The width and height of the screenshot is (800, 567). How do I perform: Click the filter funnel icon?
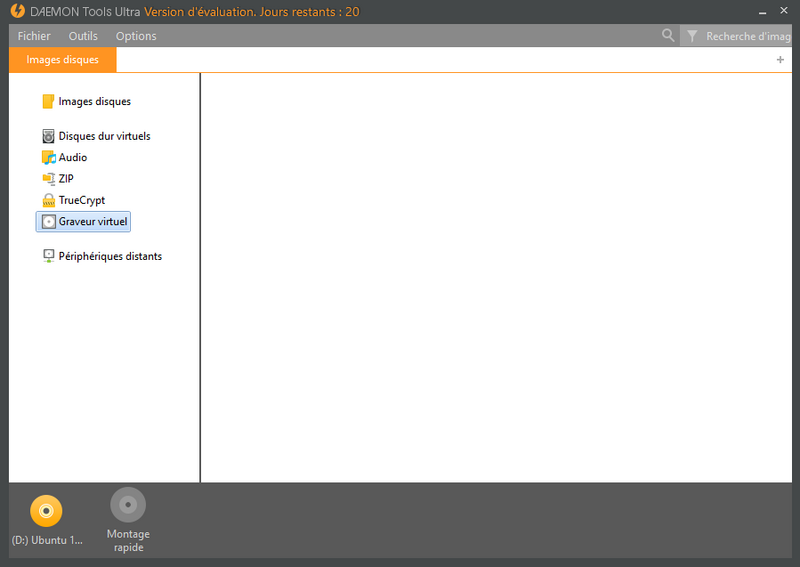click(x=692, y=36)
